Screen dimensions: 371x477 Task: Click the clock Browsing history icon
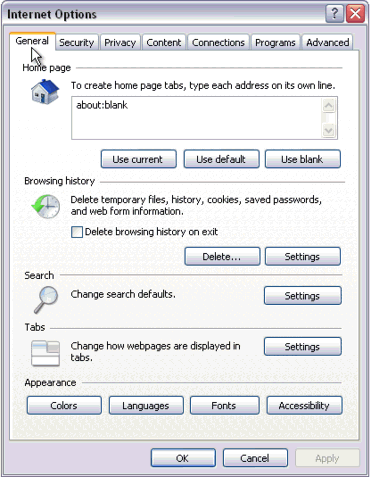click(46, 207)
